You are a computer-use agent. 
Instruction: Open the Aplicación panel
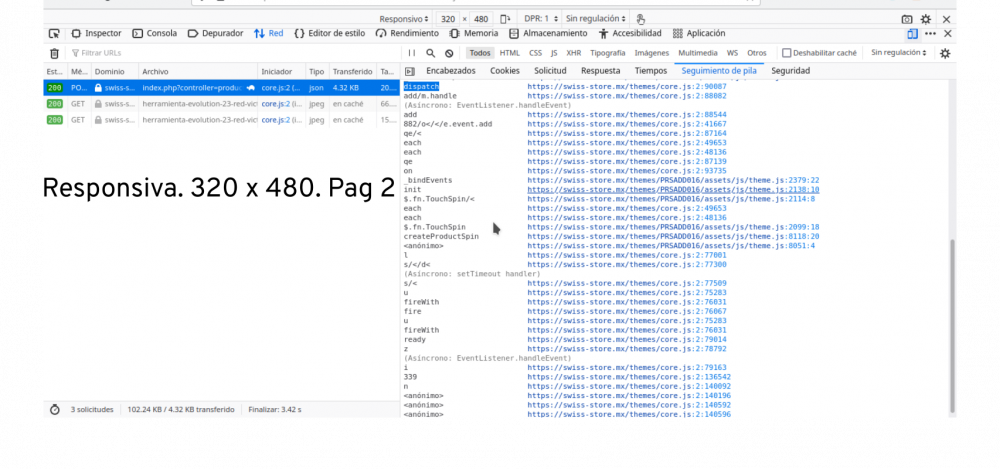tap(699, 33)
